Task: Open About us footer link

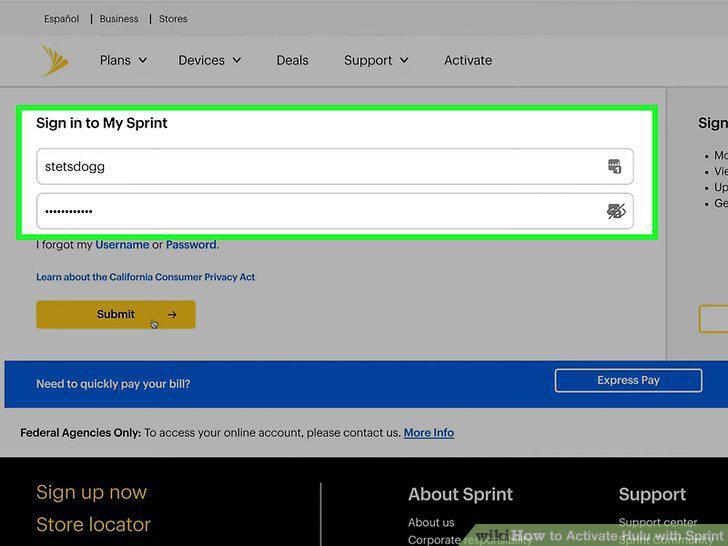Action: coord(431,522)
